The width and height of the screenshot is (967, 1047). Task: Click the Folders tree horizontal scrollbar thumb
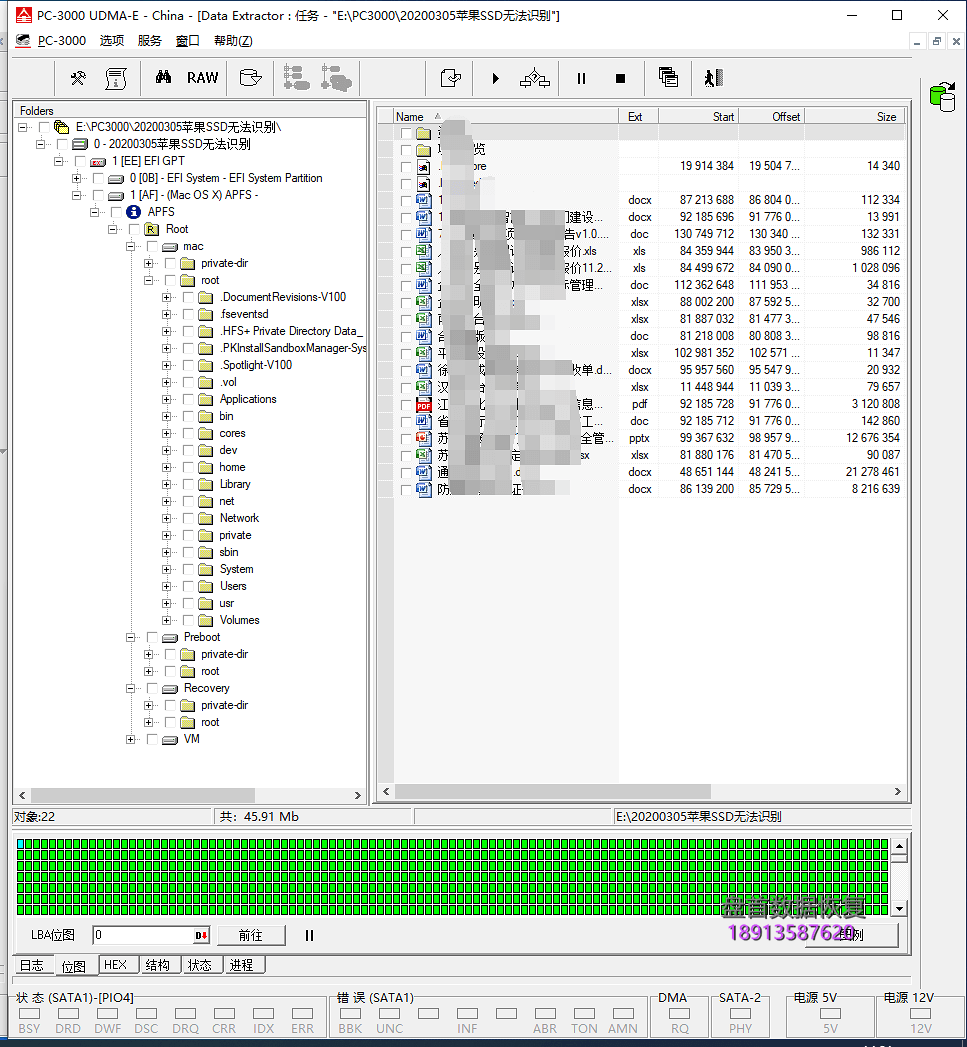pyautogui.click(x=143, y=795)
